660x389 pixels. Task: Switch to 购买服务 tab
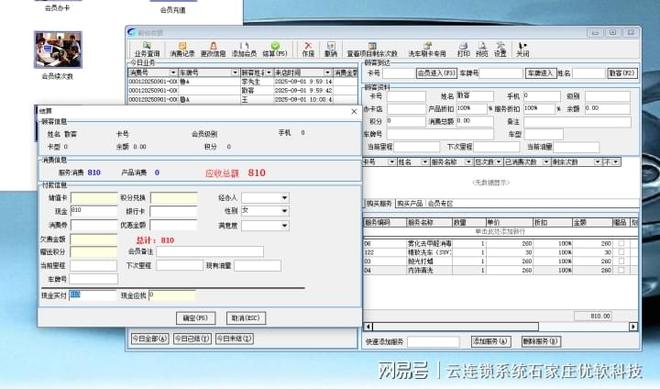(379, 203)
